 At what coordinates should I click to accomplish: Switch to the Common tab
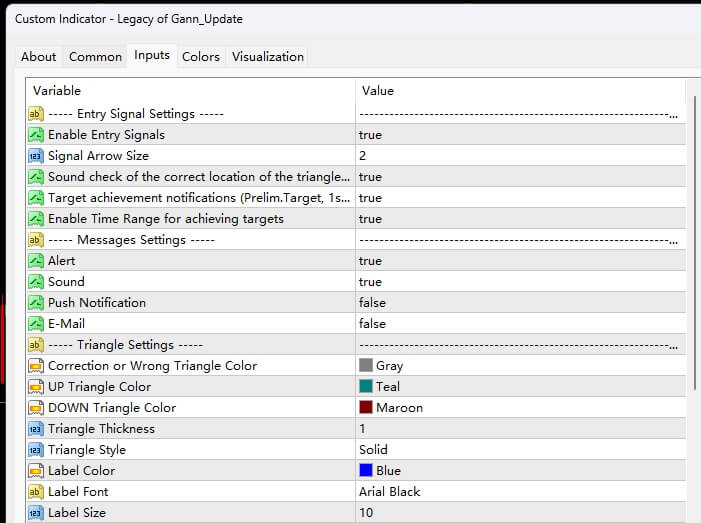(95, 57)
